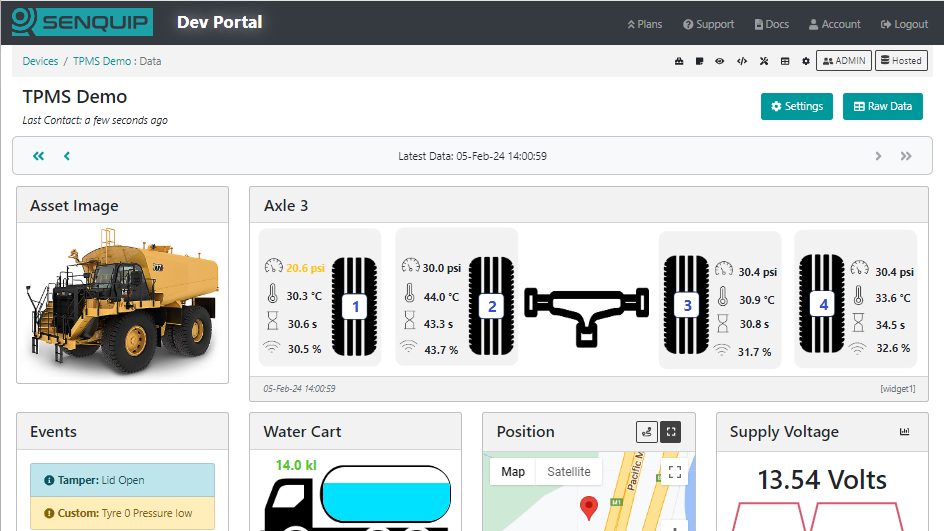The image size is (944, 531).
Task: Open the Docs page
Action: coord(772,24)
